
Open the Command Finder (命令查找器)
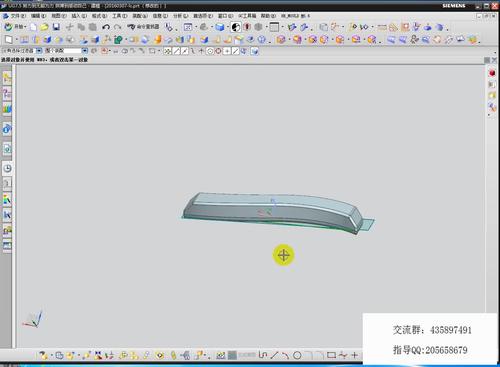point(143,27)
